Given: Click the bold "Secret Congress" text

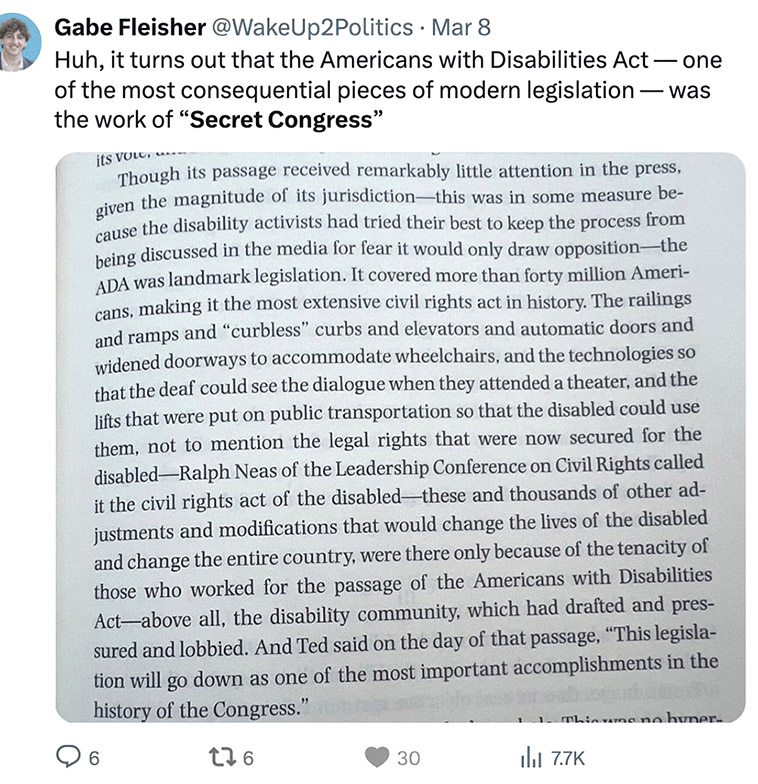Looking at the screenshot, I should [282, 120].
